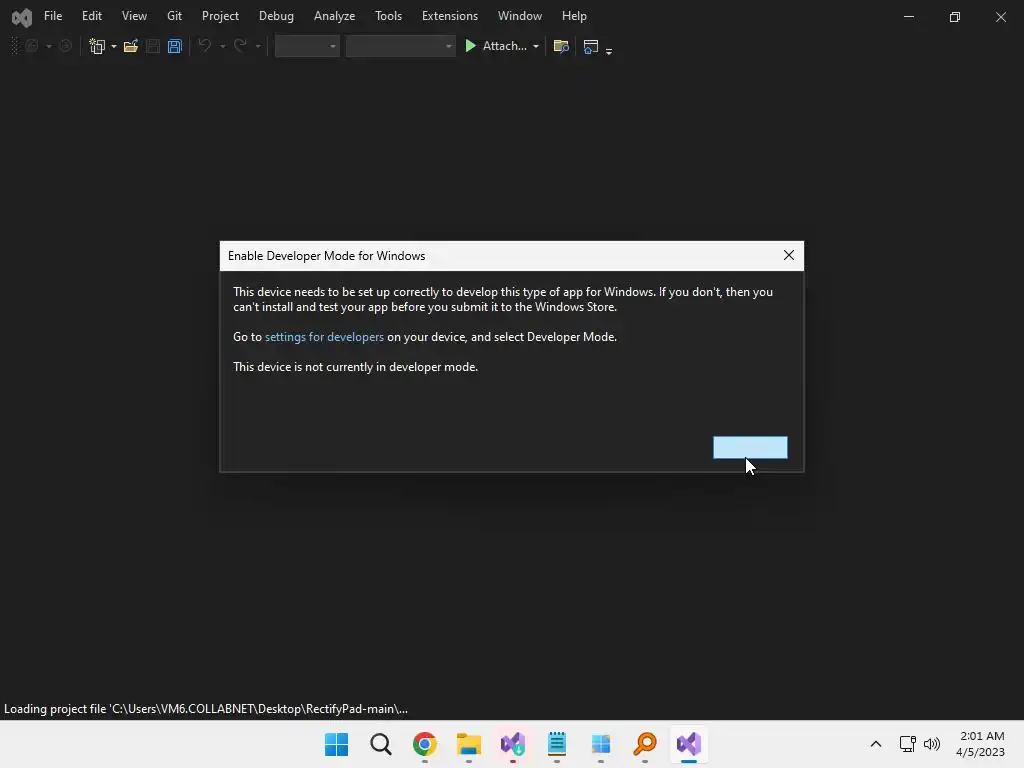Restore down the Visual Studio window
This screenshot has width=1024, height=768.
click(955, 17)
